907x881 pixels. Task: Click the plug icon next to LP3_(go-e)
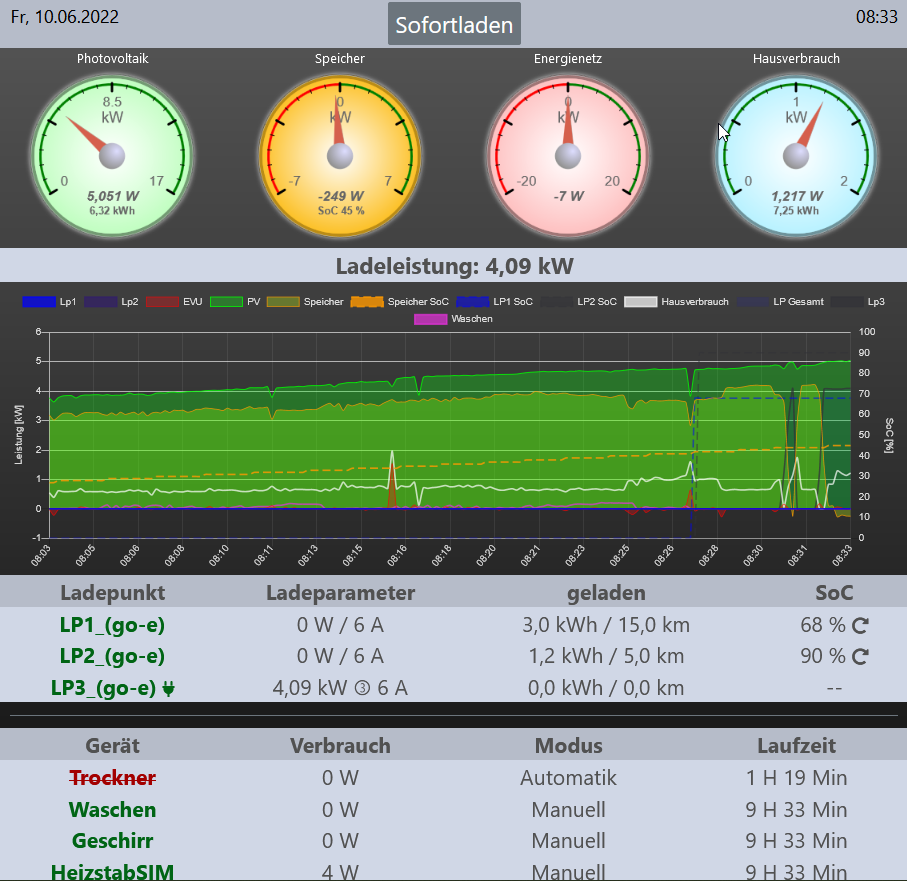pyautogui.click(x=168, y=688)
